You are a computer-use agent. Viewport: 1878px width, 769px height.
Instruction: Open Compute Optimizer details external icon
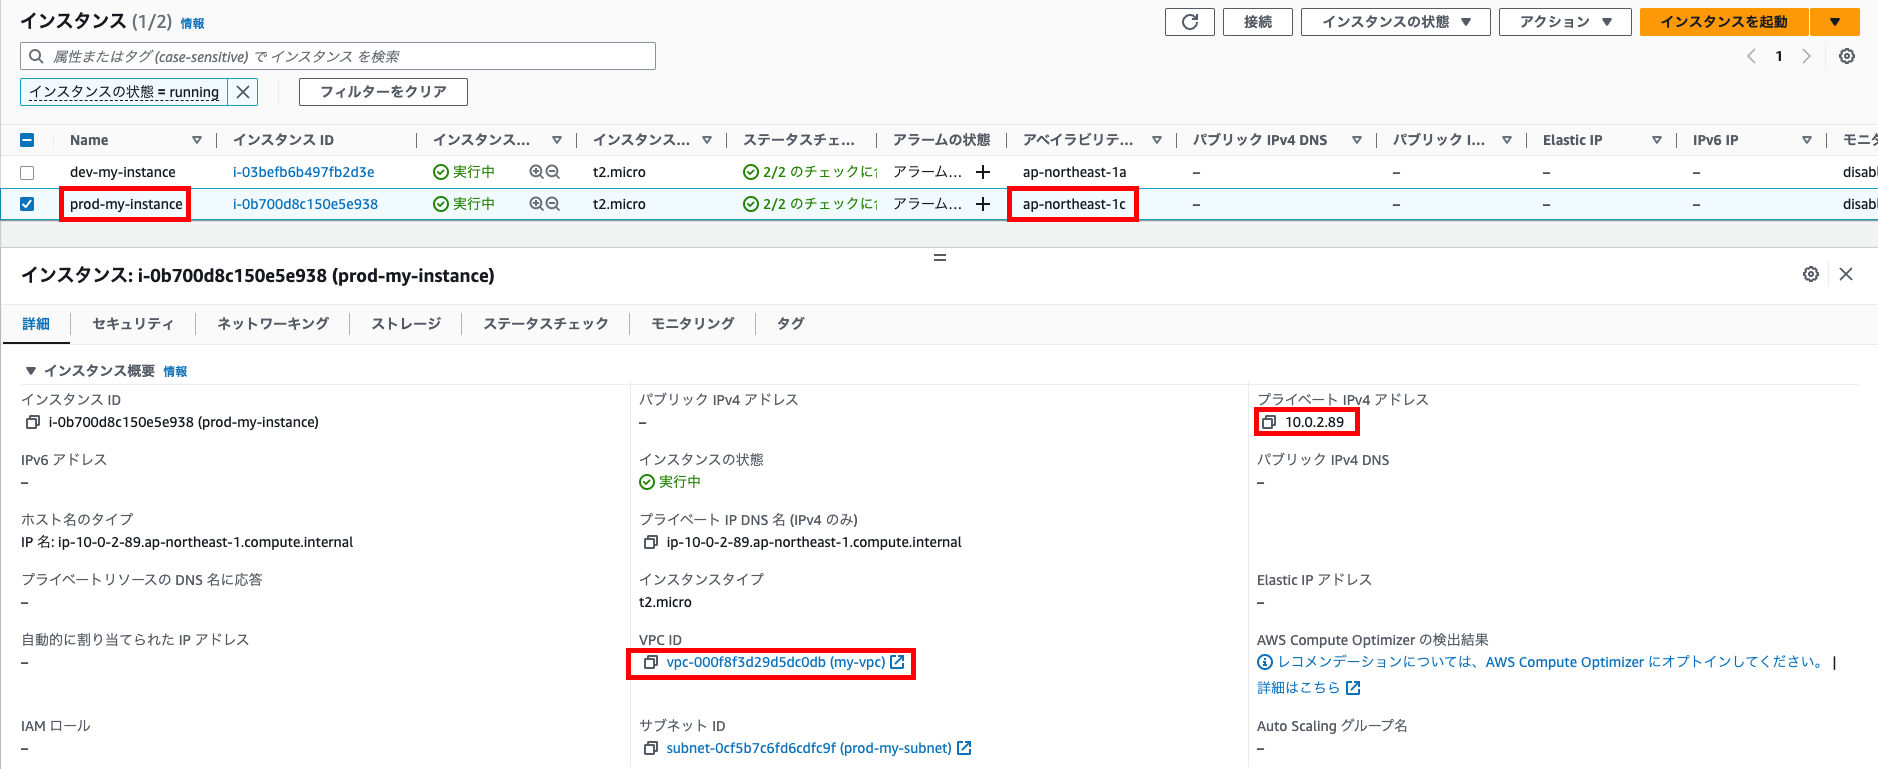coord(1353,688)
